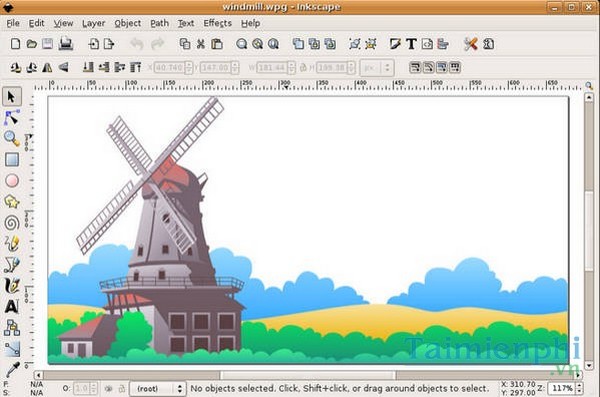
Task: Open Text and Font dialog
Action: coord(411,44)
